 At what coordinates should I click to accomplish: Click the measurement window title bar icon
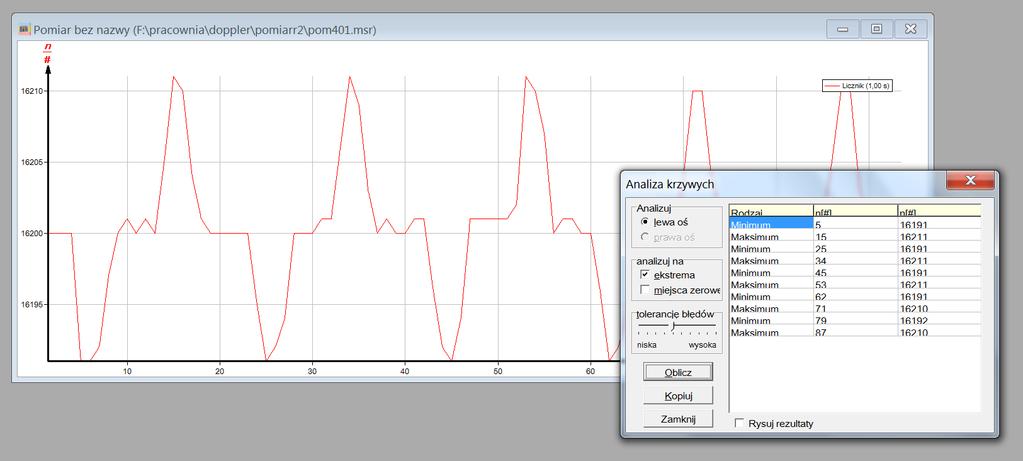click(x=25, y=29)
